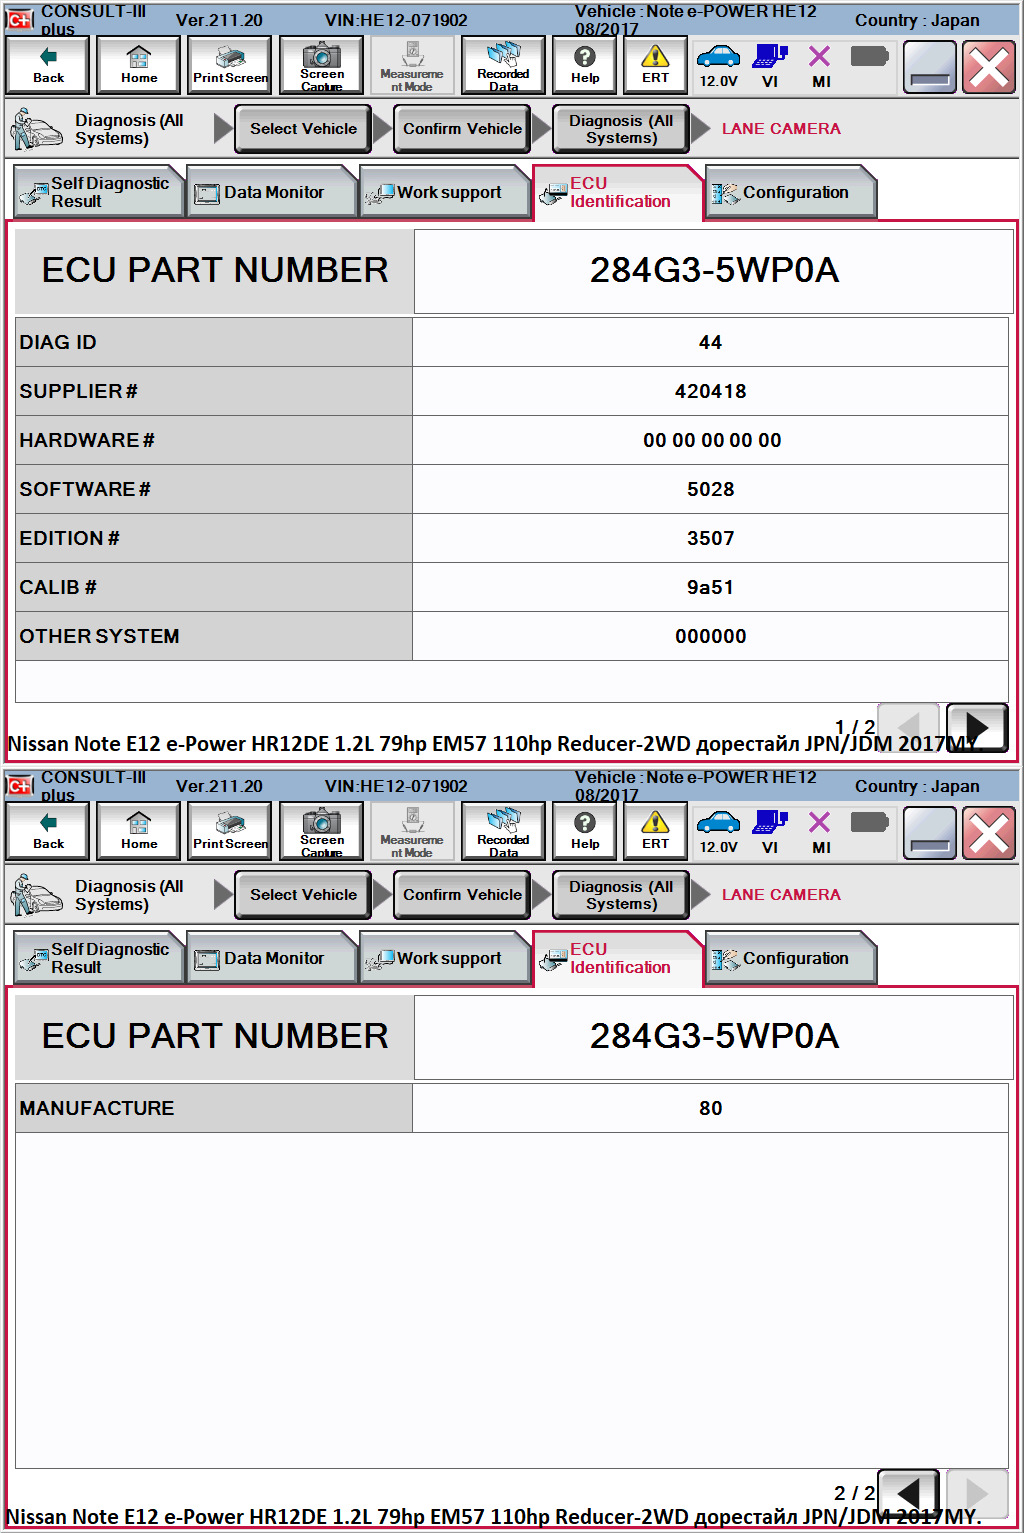The width and height of the screenshot is (1024, 1533).
Task: Go Home in the lower CONSULT-III window
Action: coord(139,831)
